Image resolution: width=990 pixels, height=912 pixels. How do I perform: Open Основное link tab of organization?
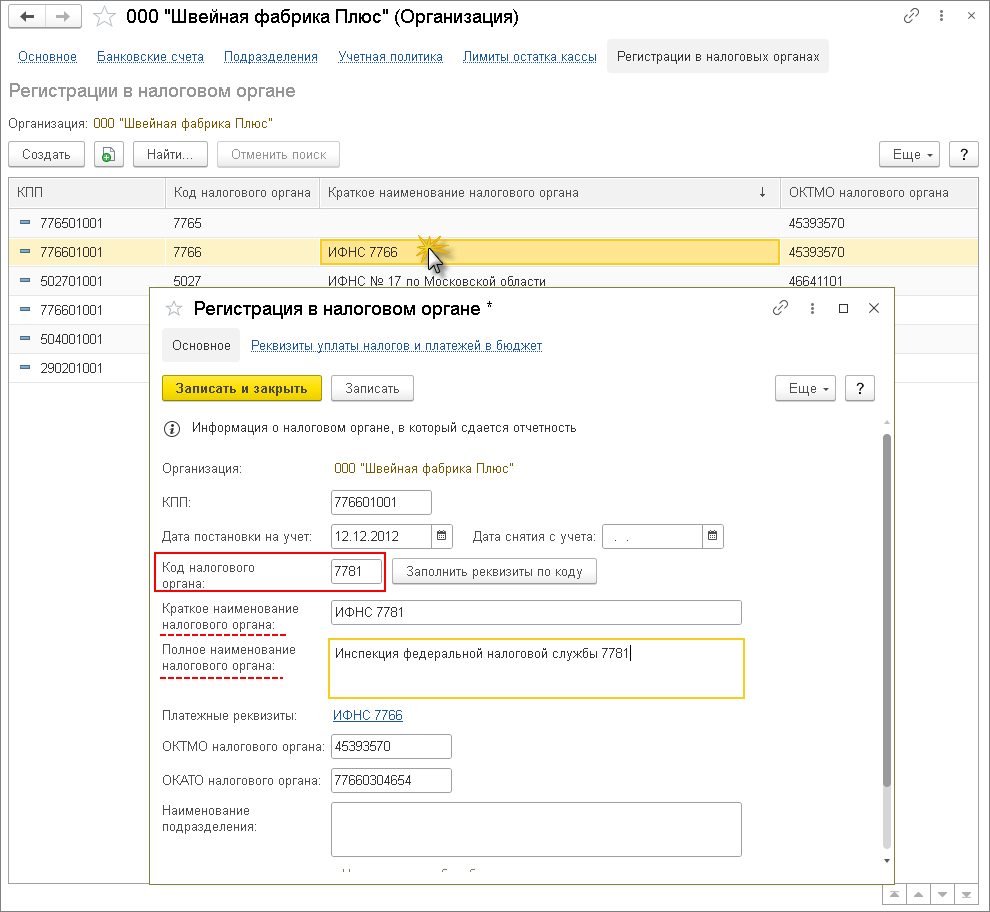click(x=47, y=57)
